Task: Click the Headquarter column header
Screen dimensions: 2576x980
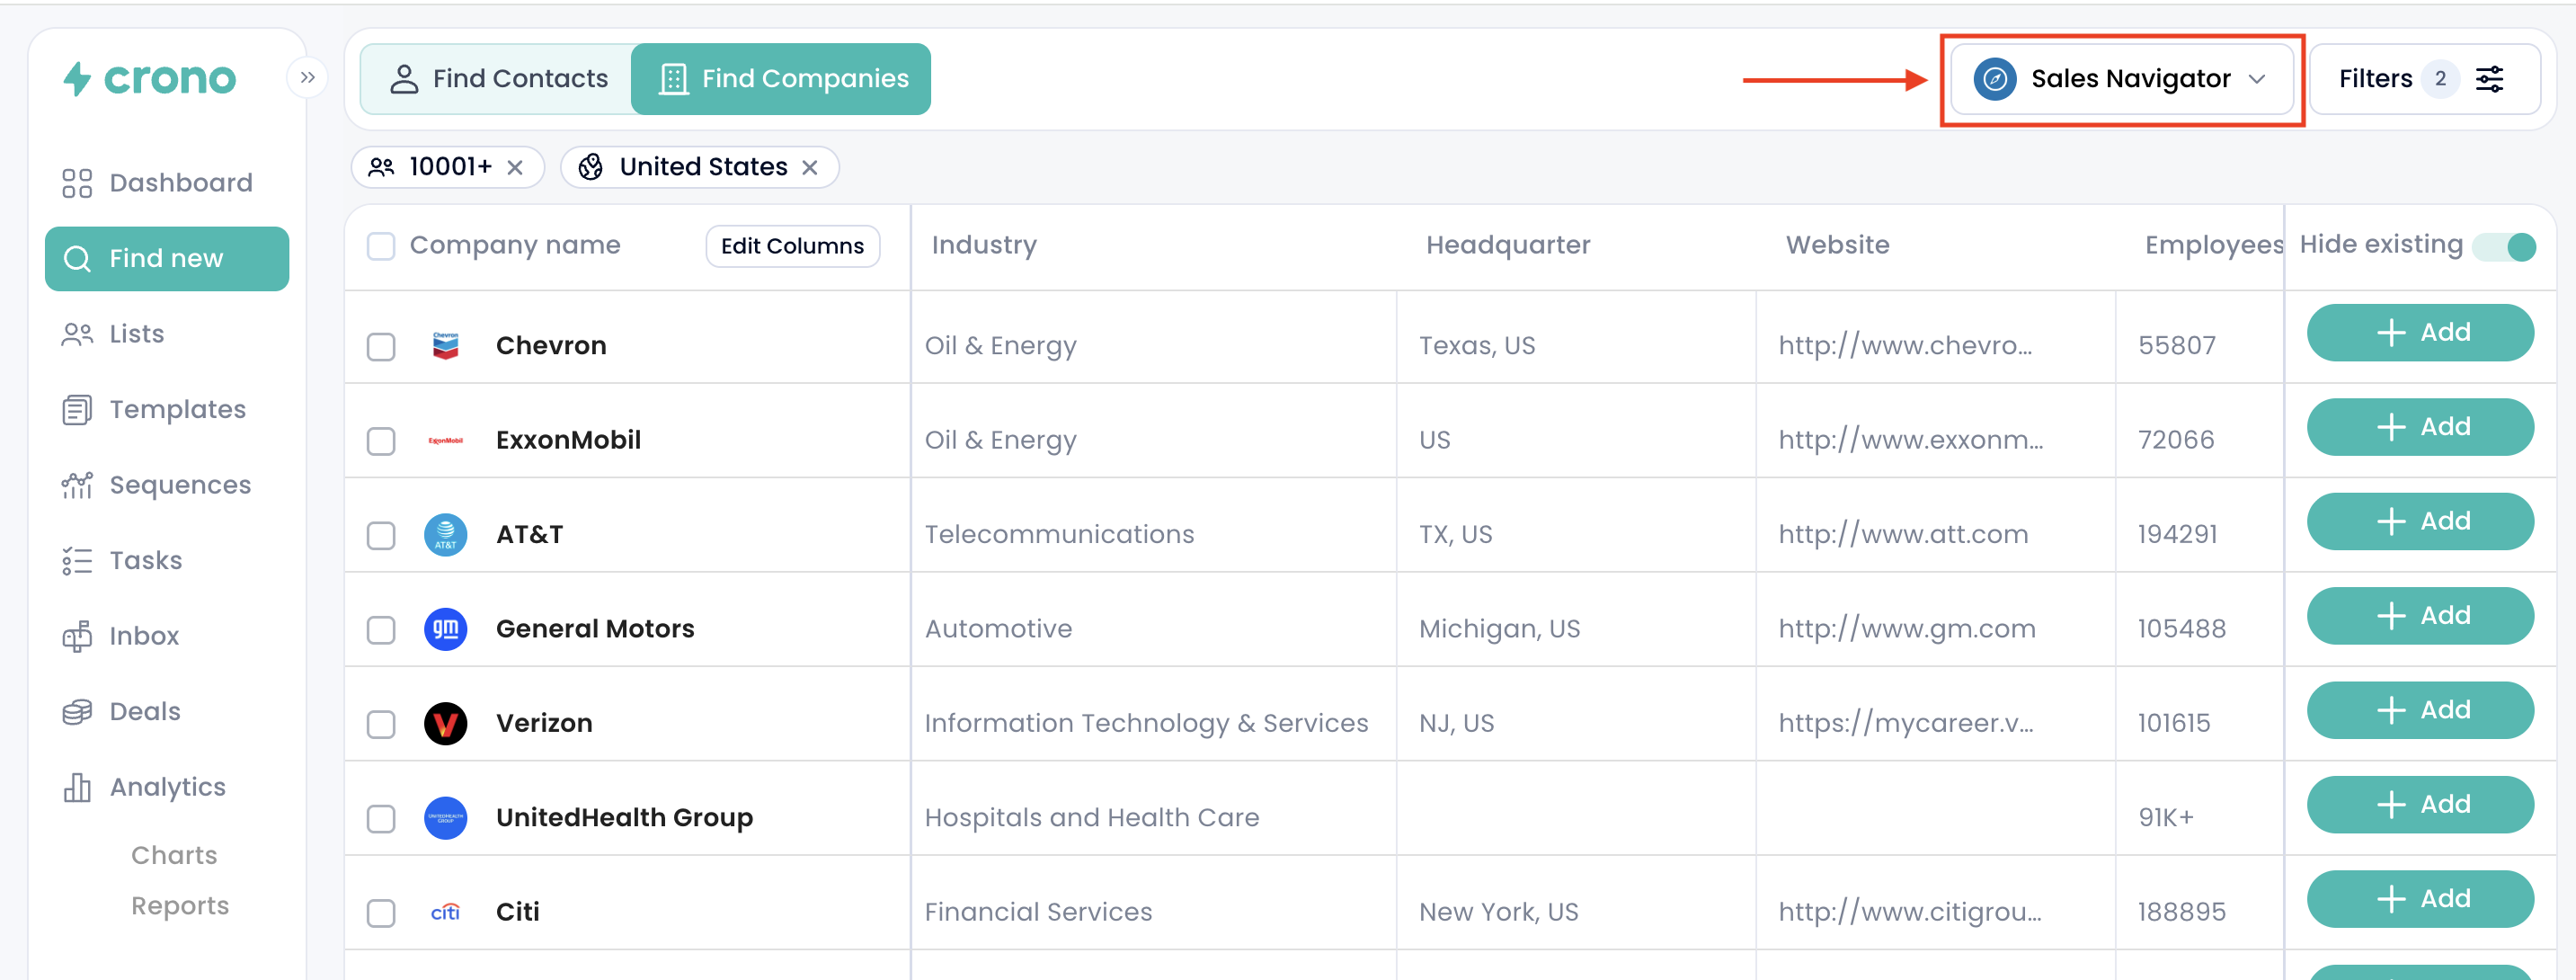Action: (1508, 245)
